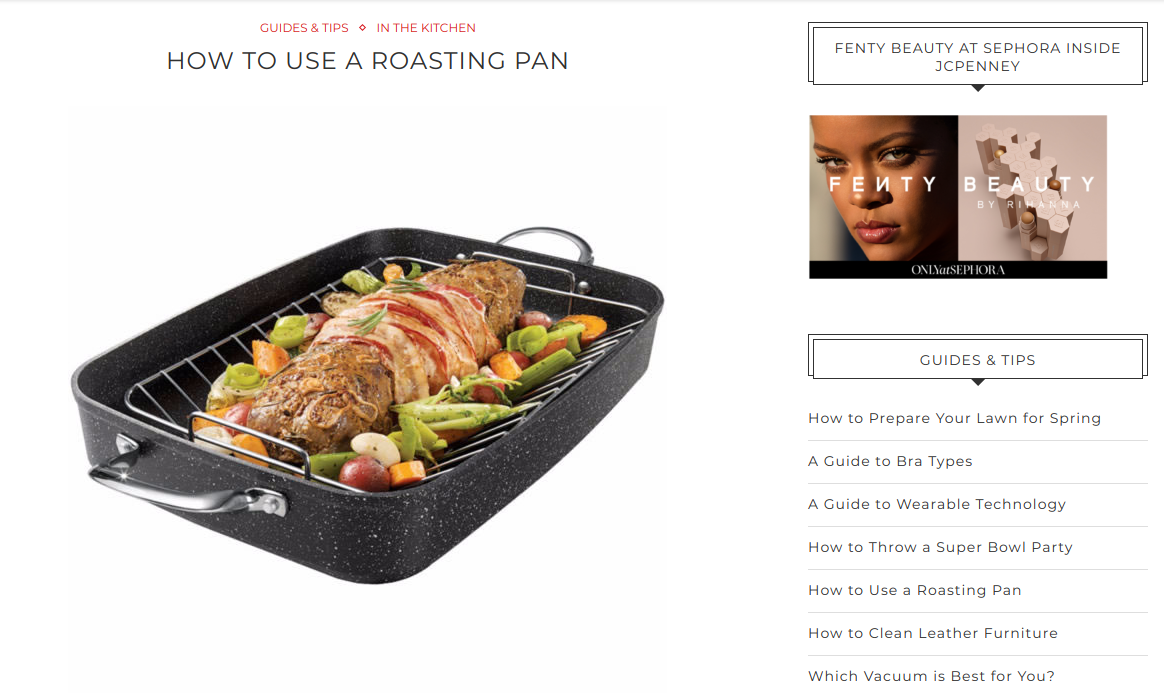Click the diamond separator between breadcrumbs
1164x693 pixels.
[362, 27]
